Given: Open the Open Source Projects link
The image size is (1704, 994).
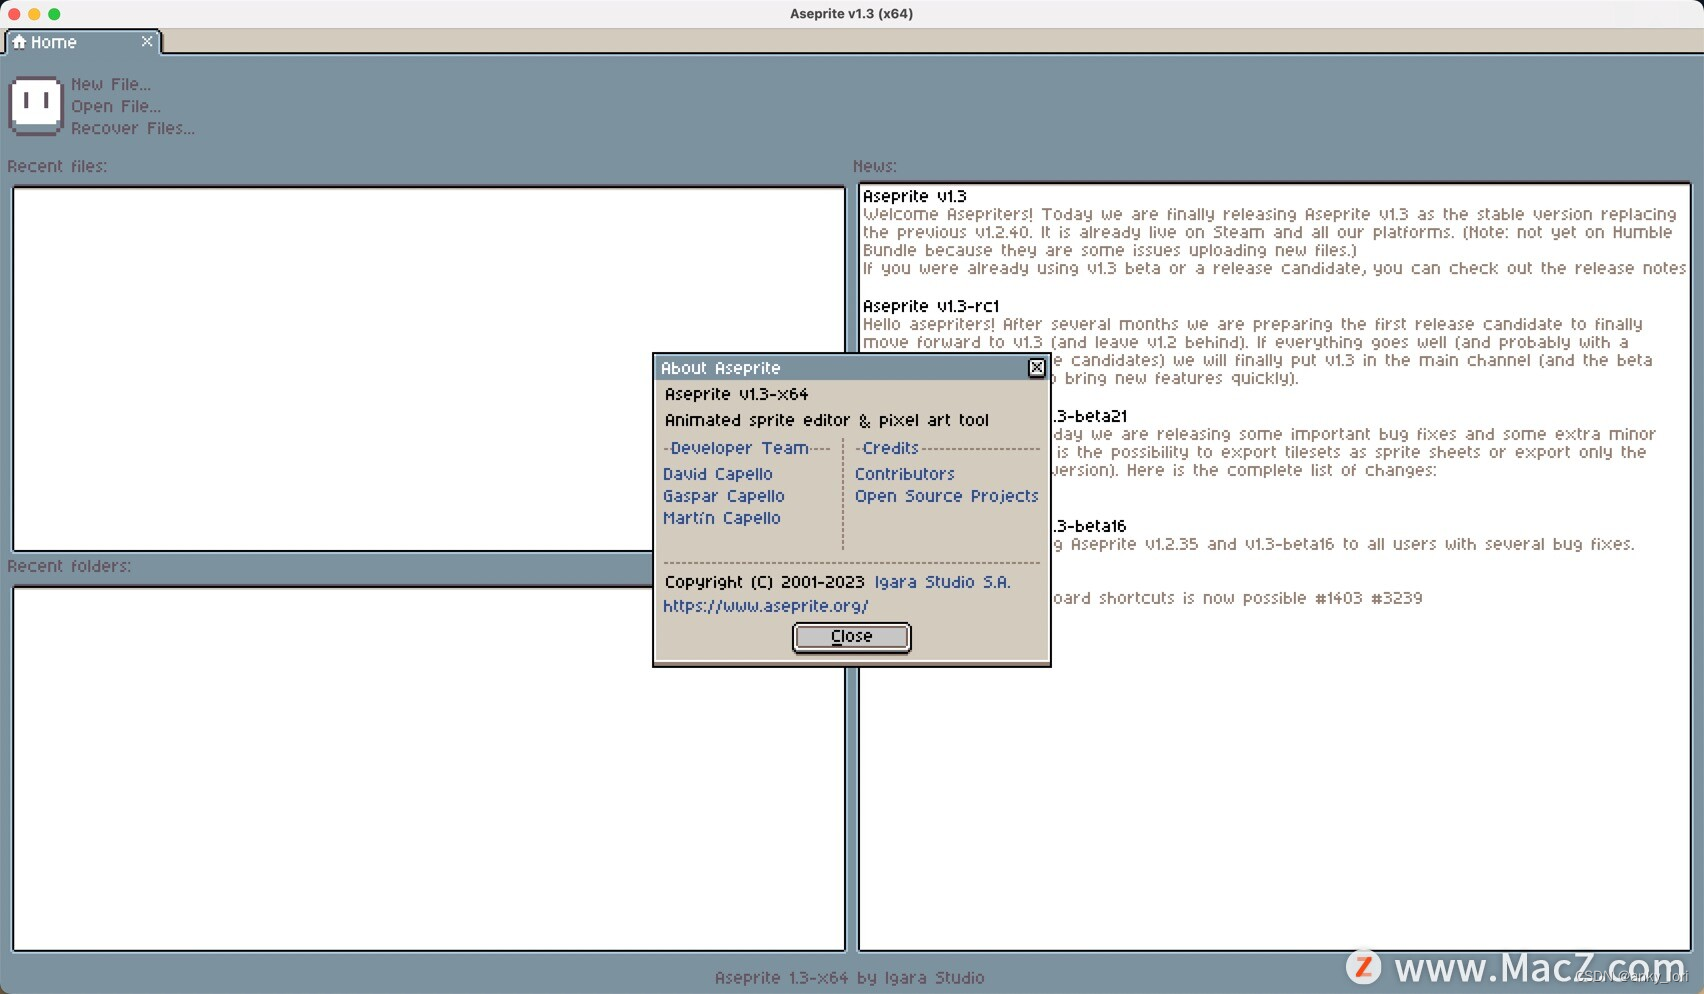Looking at the screenshot, I should (x=947, y=496).
